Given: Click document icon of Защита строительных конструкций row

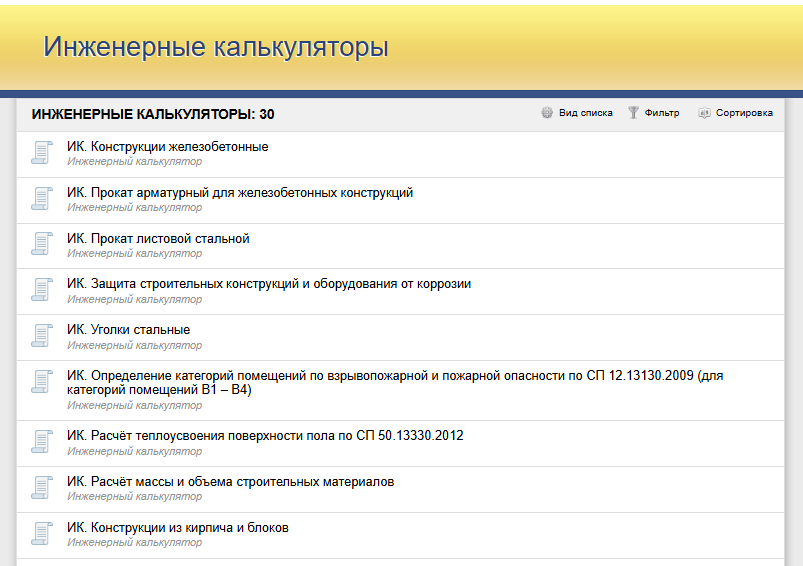Looking at the screenshot, I should pos(42,290).
